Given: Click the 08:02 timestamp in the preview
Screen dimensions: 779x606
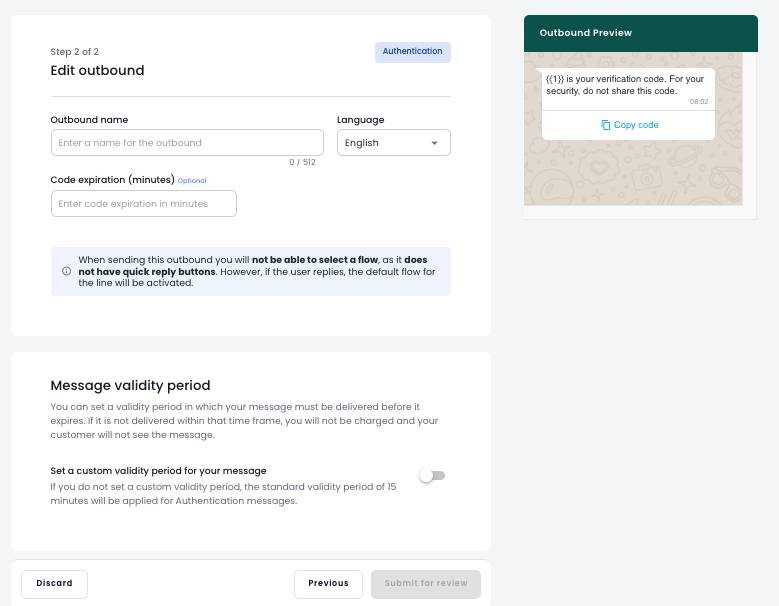Looking at the screenshot, I should [x=698, y=102].
